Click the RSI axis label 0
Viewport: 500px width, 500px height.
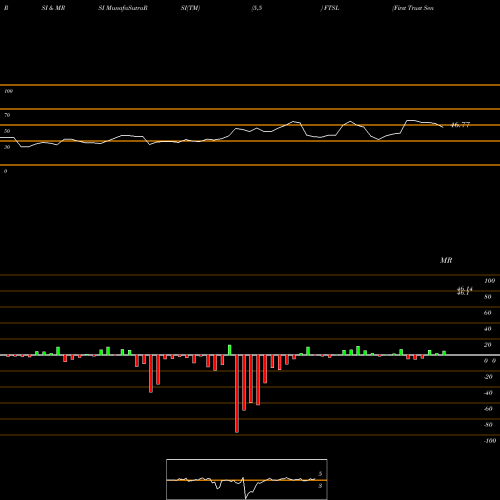pos(5,171)
